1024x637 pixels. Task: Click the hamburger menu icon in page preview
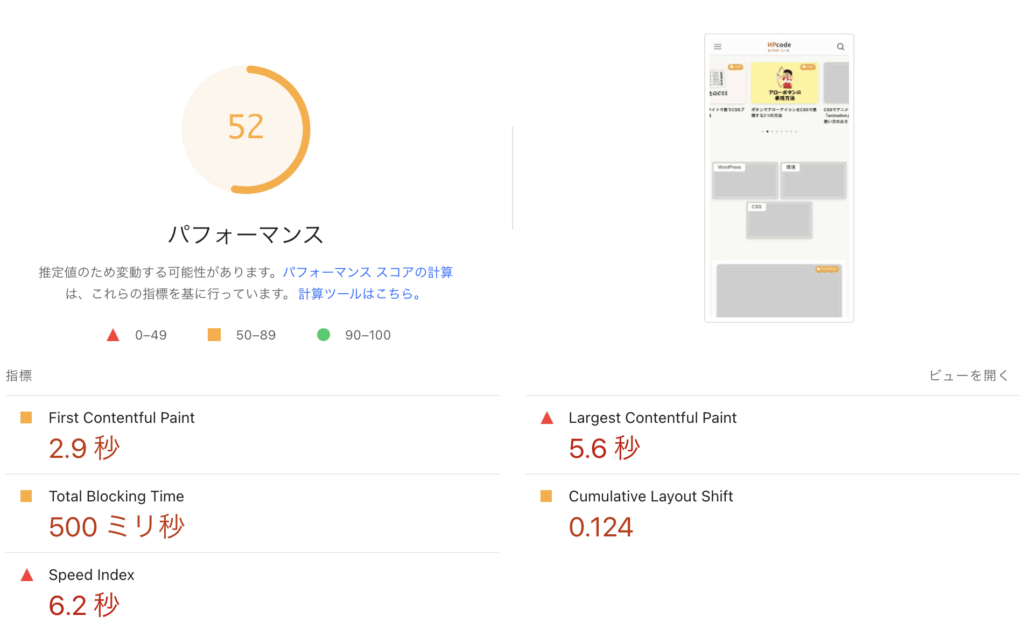(717, 47)
